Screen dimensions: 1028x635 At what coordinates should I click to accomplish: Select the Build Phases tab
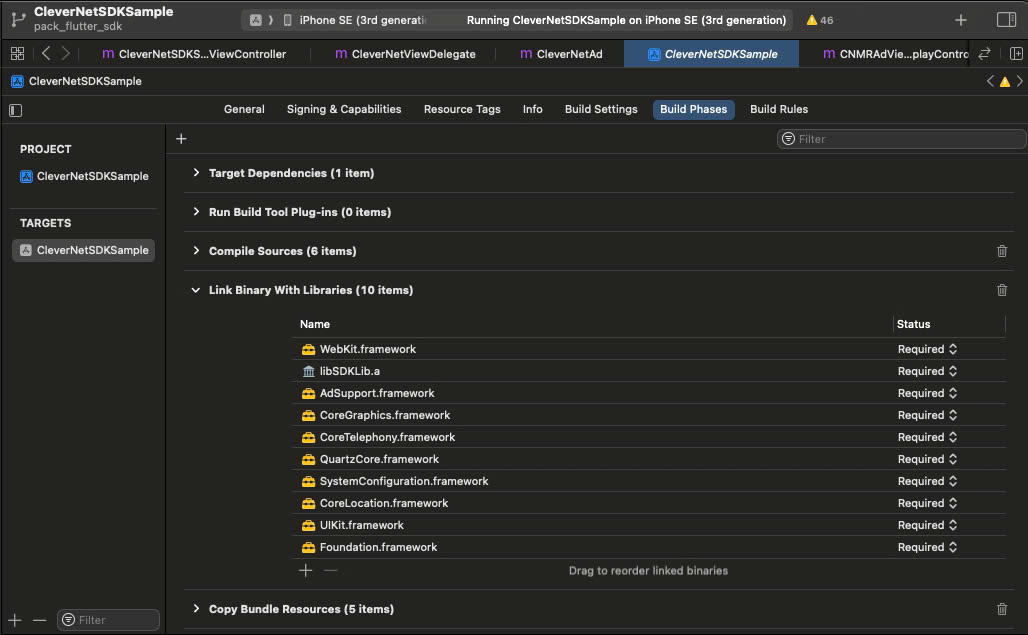pyautogui.click(x=693, y=109)
